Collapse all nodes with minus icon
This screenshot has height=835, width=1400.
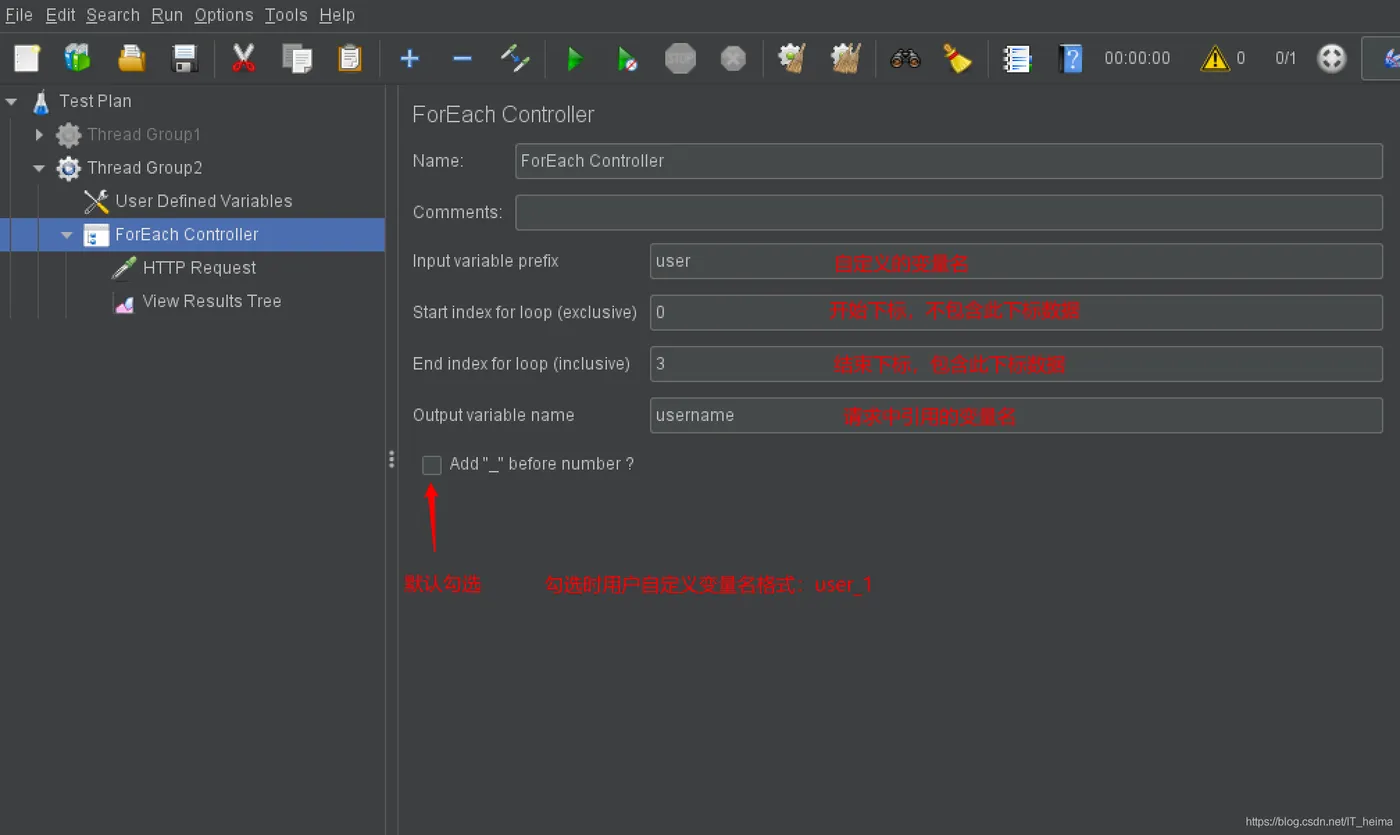(x=462, y=59)
